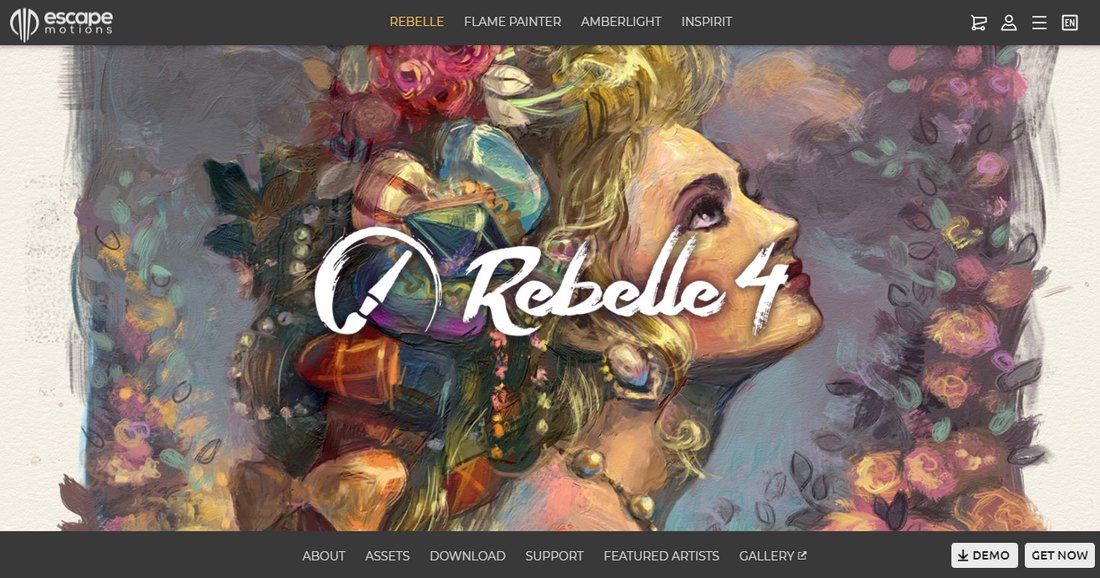Visit the Support section

click(x=554, y=556)
